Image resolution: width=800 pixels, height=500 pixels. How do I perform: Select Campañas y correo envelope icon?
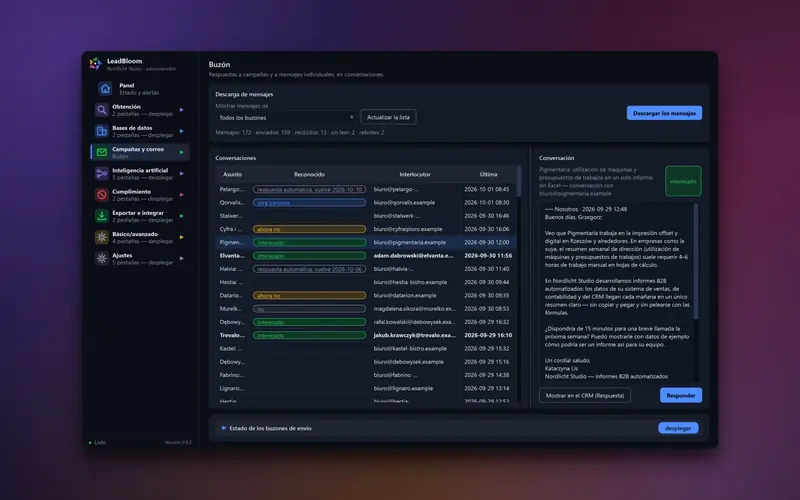(x=102, y=152)
